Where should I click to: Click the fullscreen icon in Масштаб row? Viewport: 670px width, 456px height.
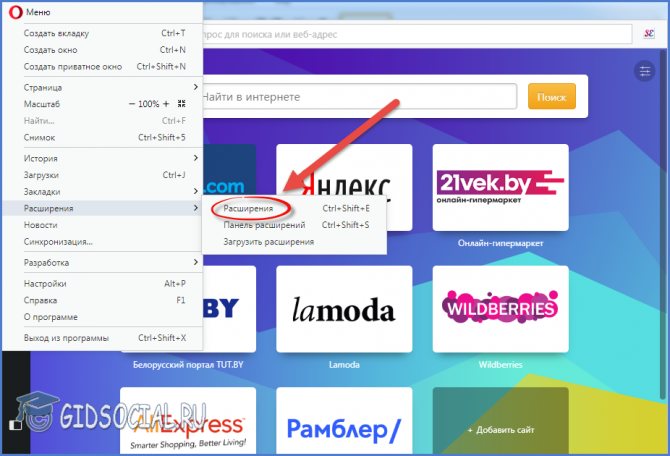pos(182,104)
